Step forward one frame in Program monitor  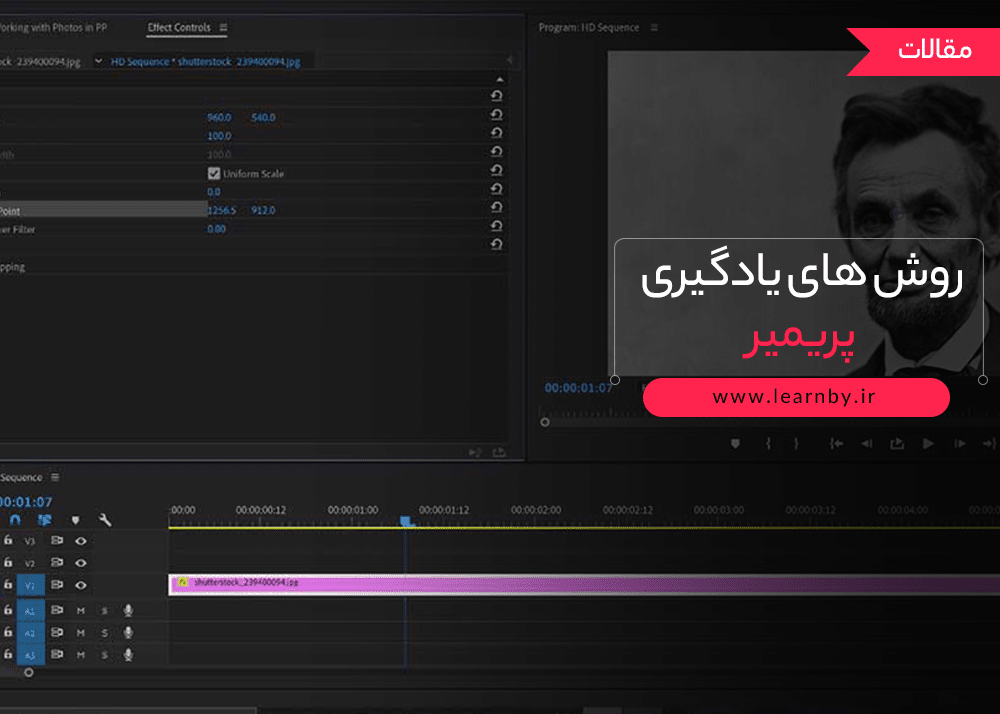pyautogui.click(x=960, y=444)
